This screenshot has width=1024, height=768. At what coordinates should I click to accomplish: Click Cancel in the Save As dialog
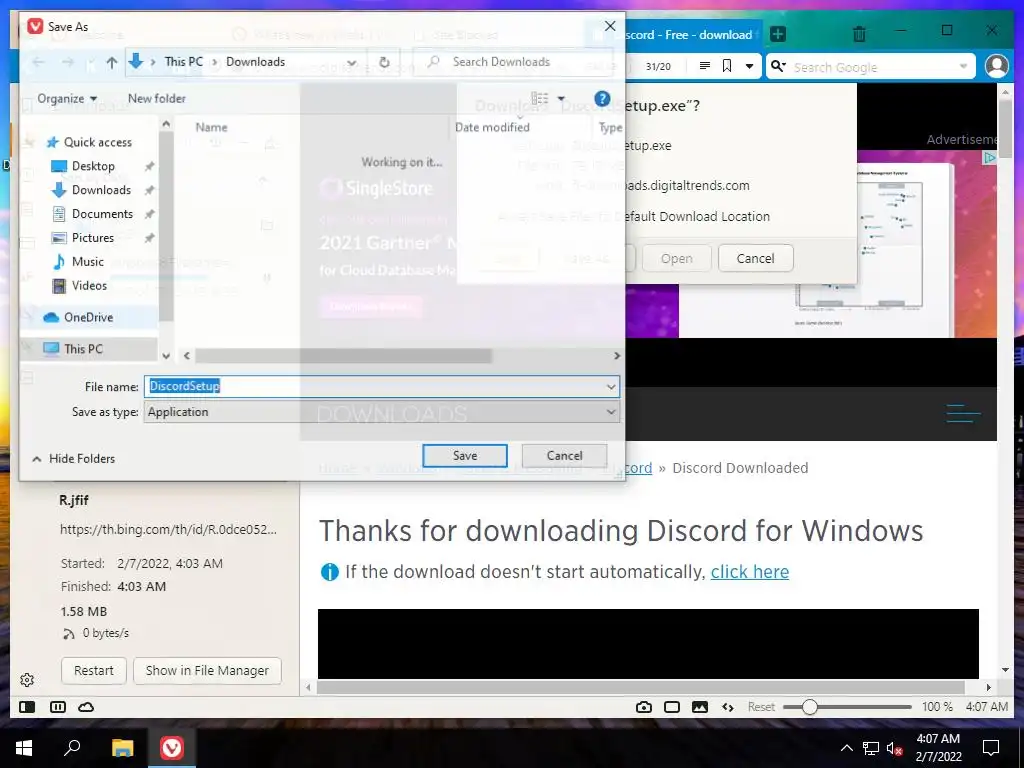pos(564,456)
